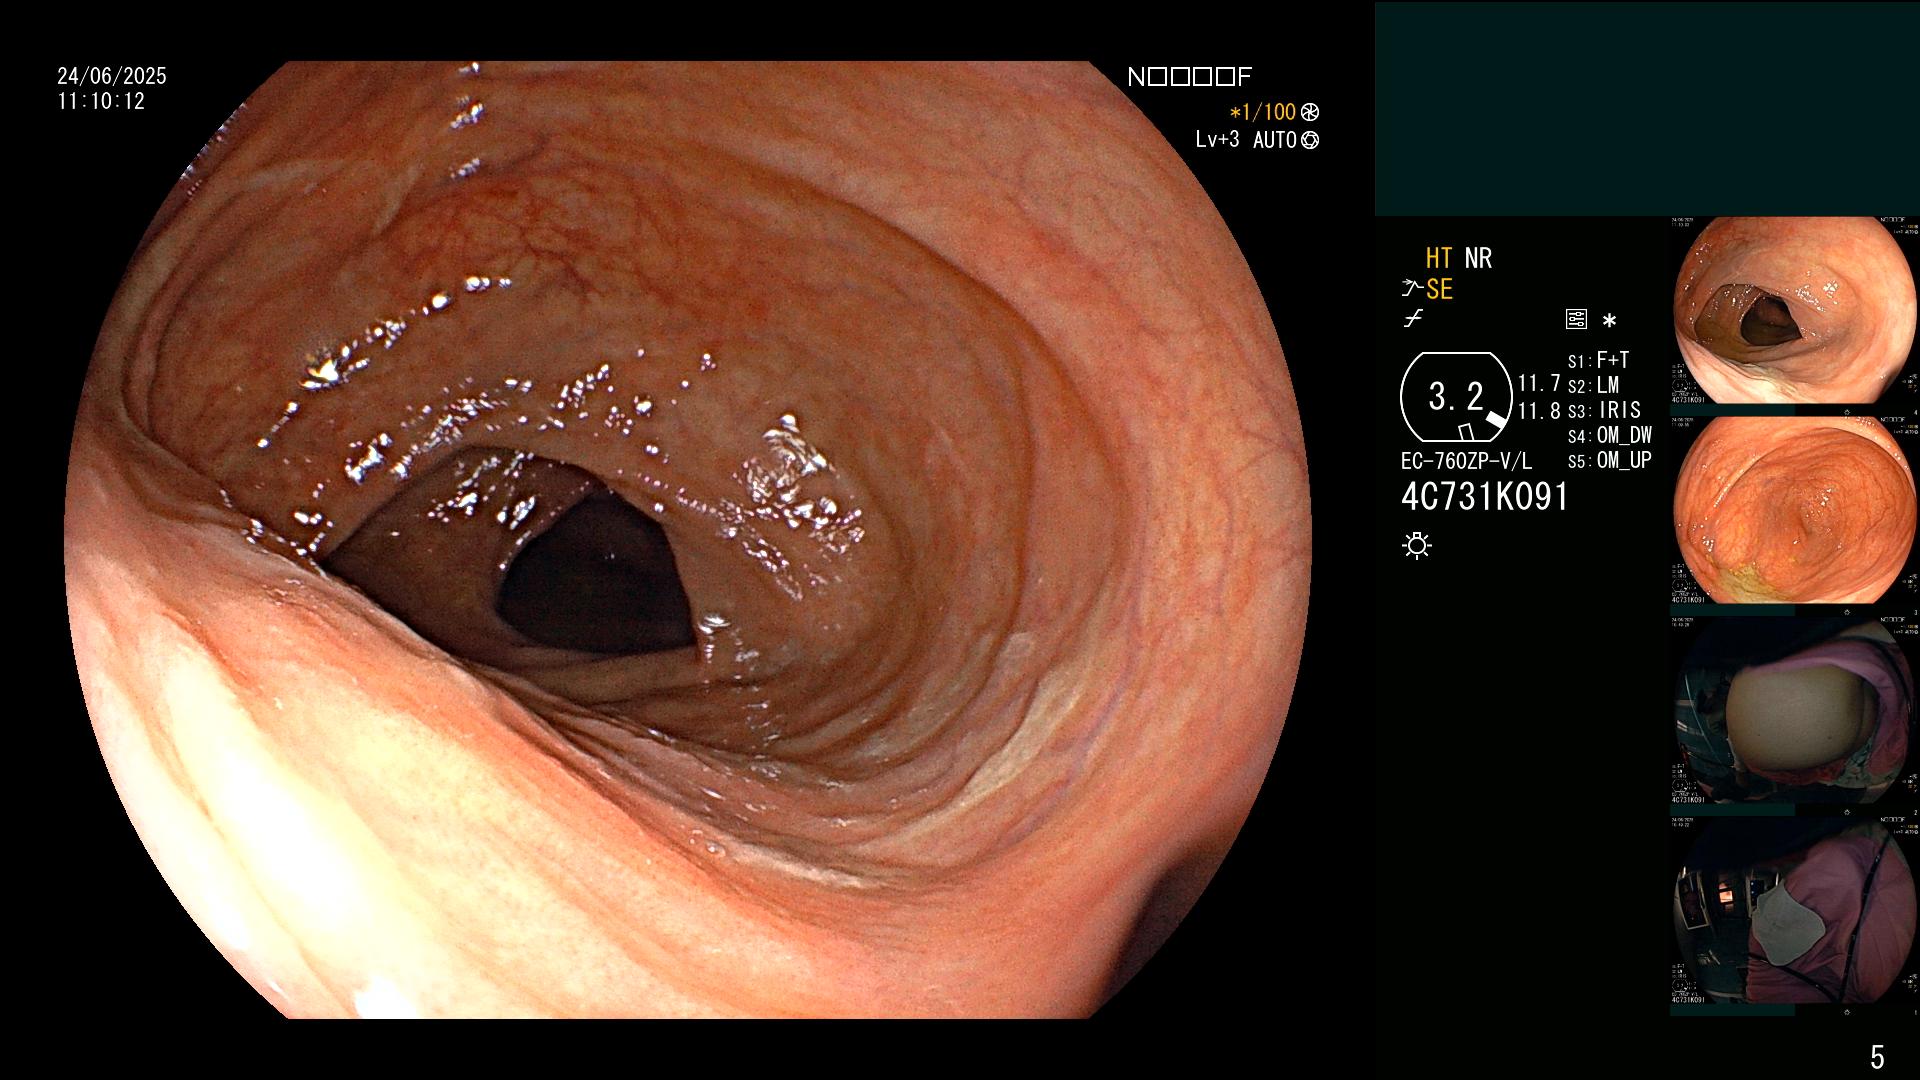Open the second thumbnail with yellow residue
The image size is (1920, 1080).
1794,510
